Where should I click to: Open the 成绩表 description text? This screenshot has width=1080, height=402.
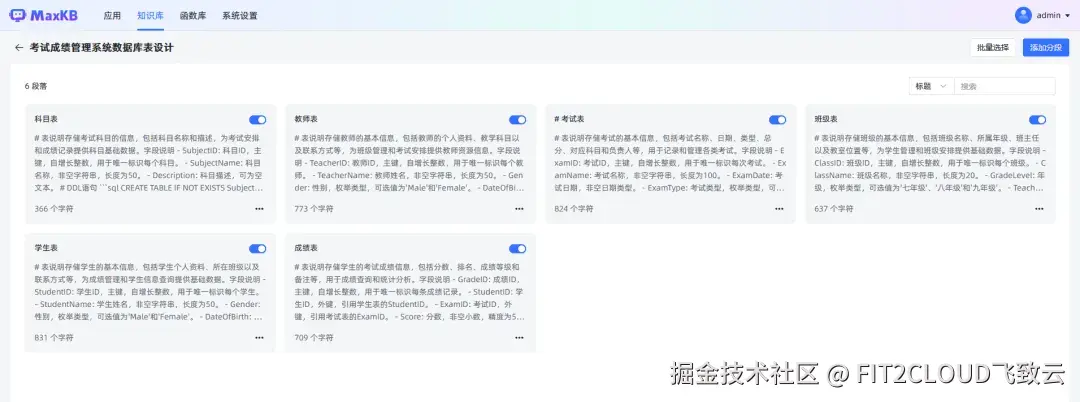pyautogui.click(x=410, y=292)
